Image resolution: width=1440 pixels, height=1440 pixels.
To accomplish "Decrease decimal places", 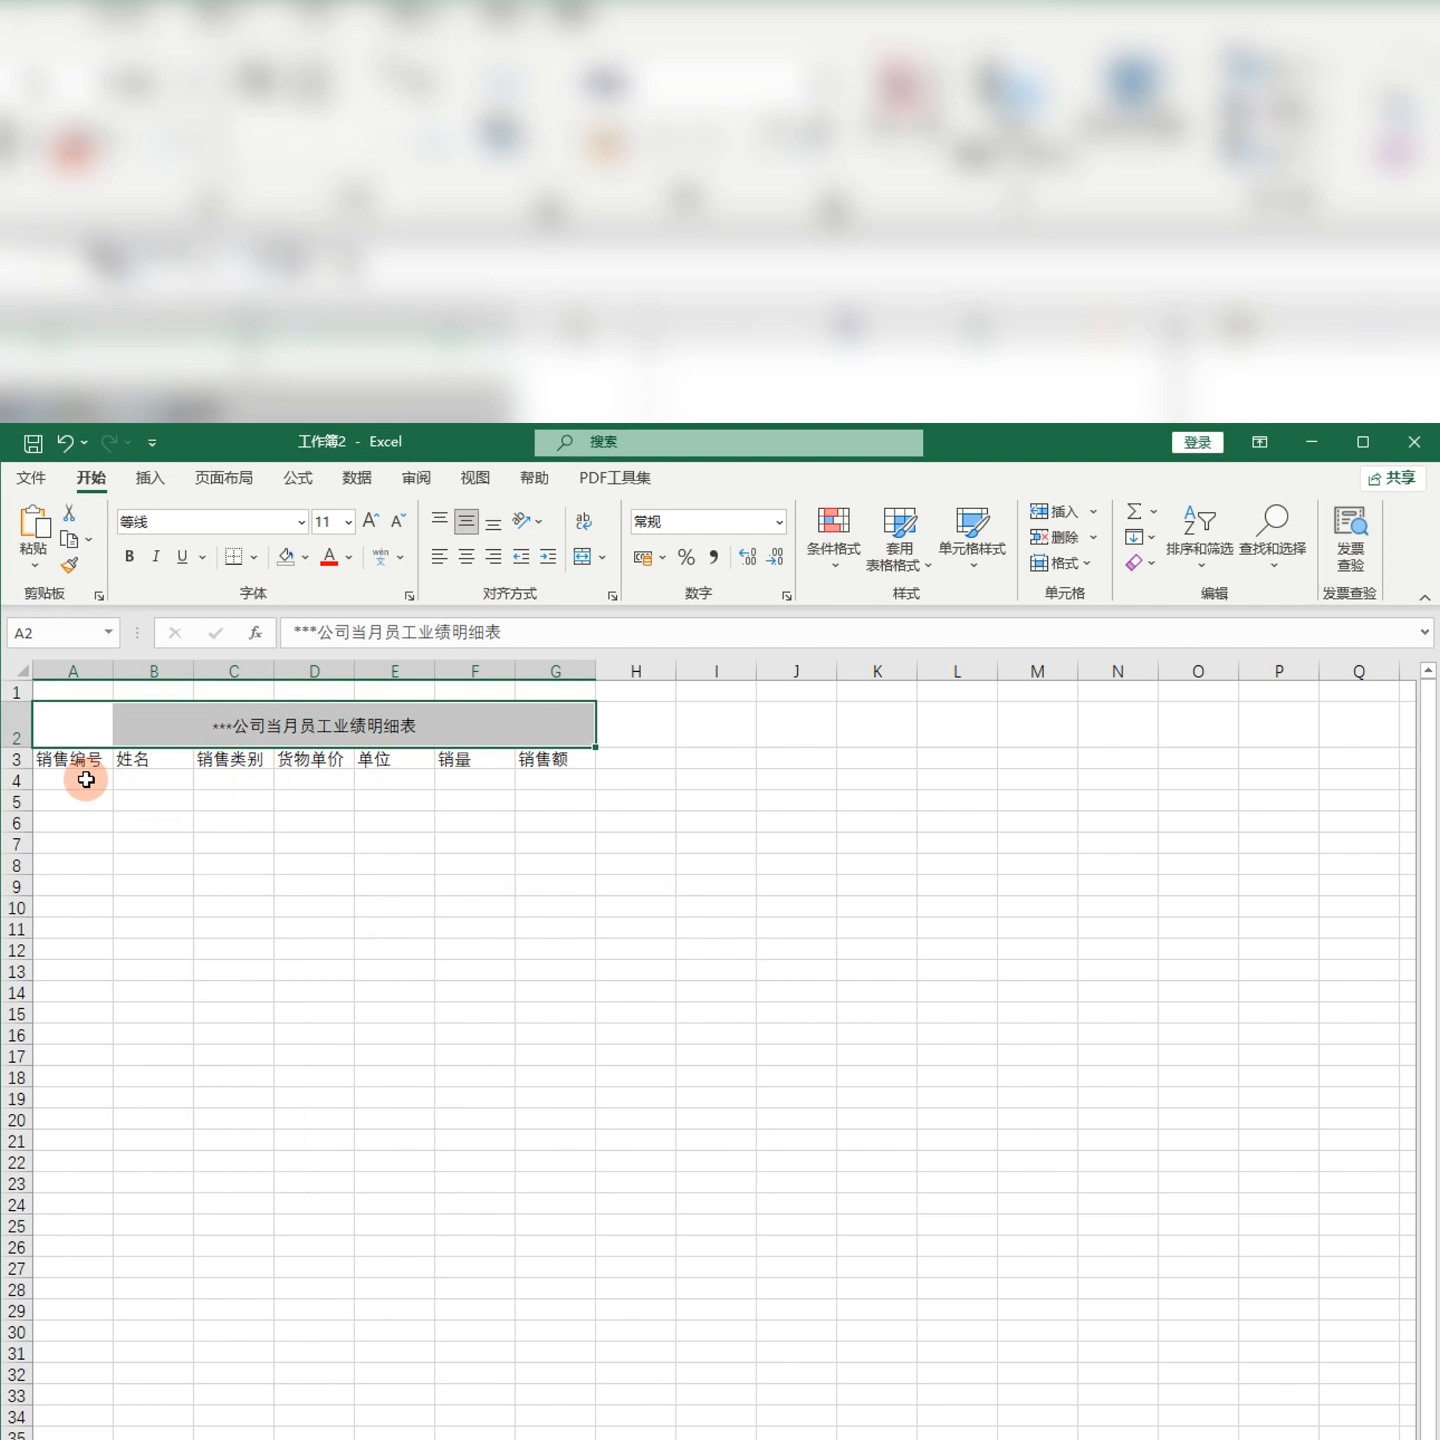I will (x=775, y=557).
